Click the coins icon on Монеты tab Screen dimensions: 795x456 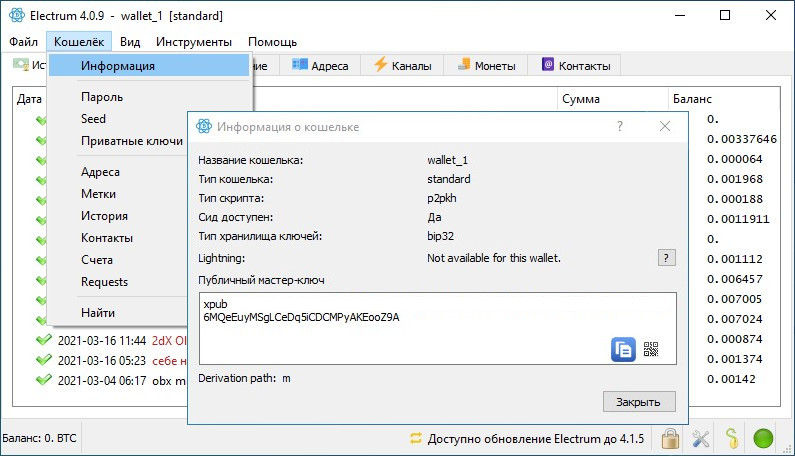pyautogui.click(x=464, y=64)
